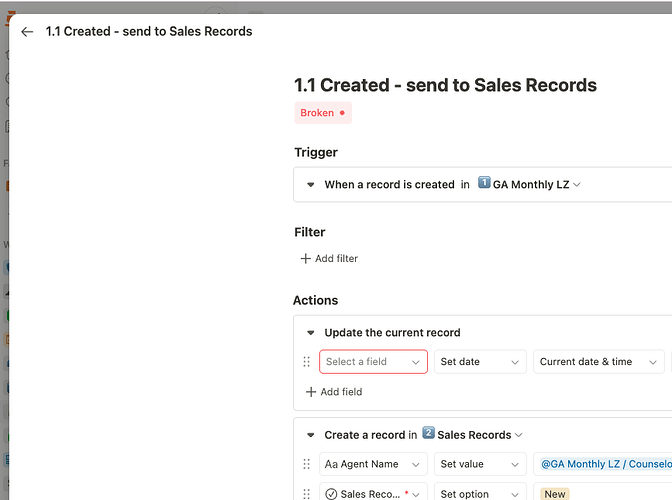The width and height of the screenshot is (672, 500).
Task: Collapse the Trigger section with its triangle
Action: [x=311, y=185]
